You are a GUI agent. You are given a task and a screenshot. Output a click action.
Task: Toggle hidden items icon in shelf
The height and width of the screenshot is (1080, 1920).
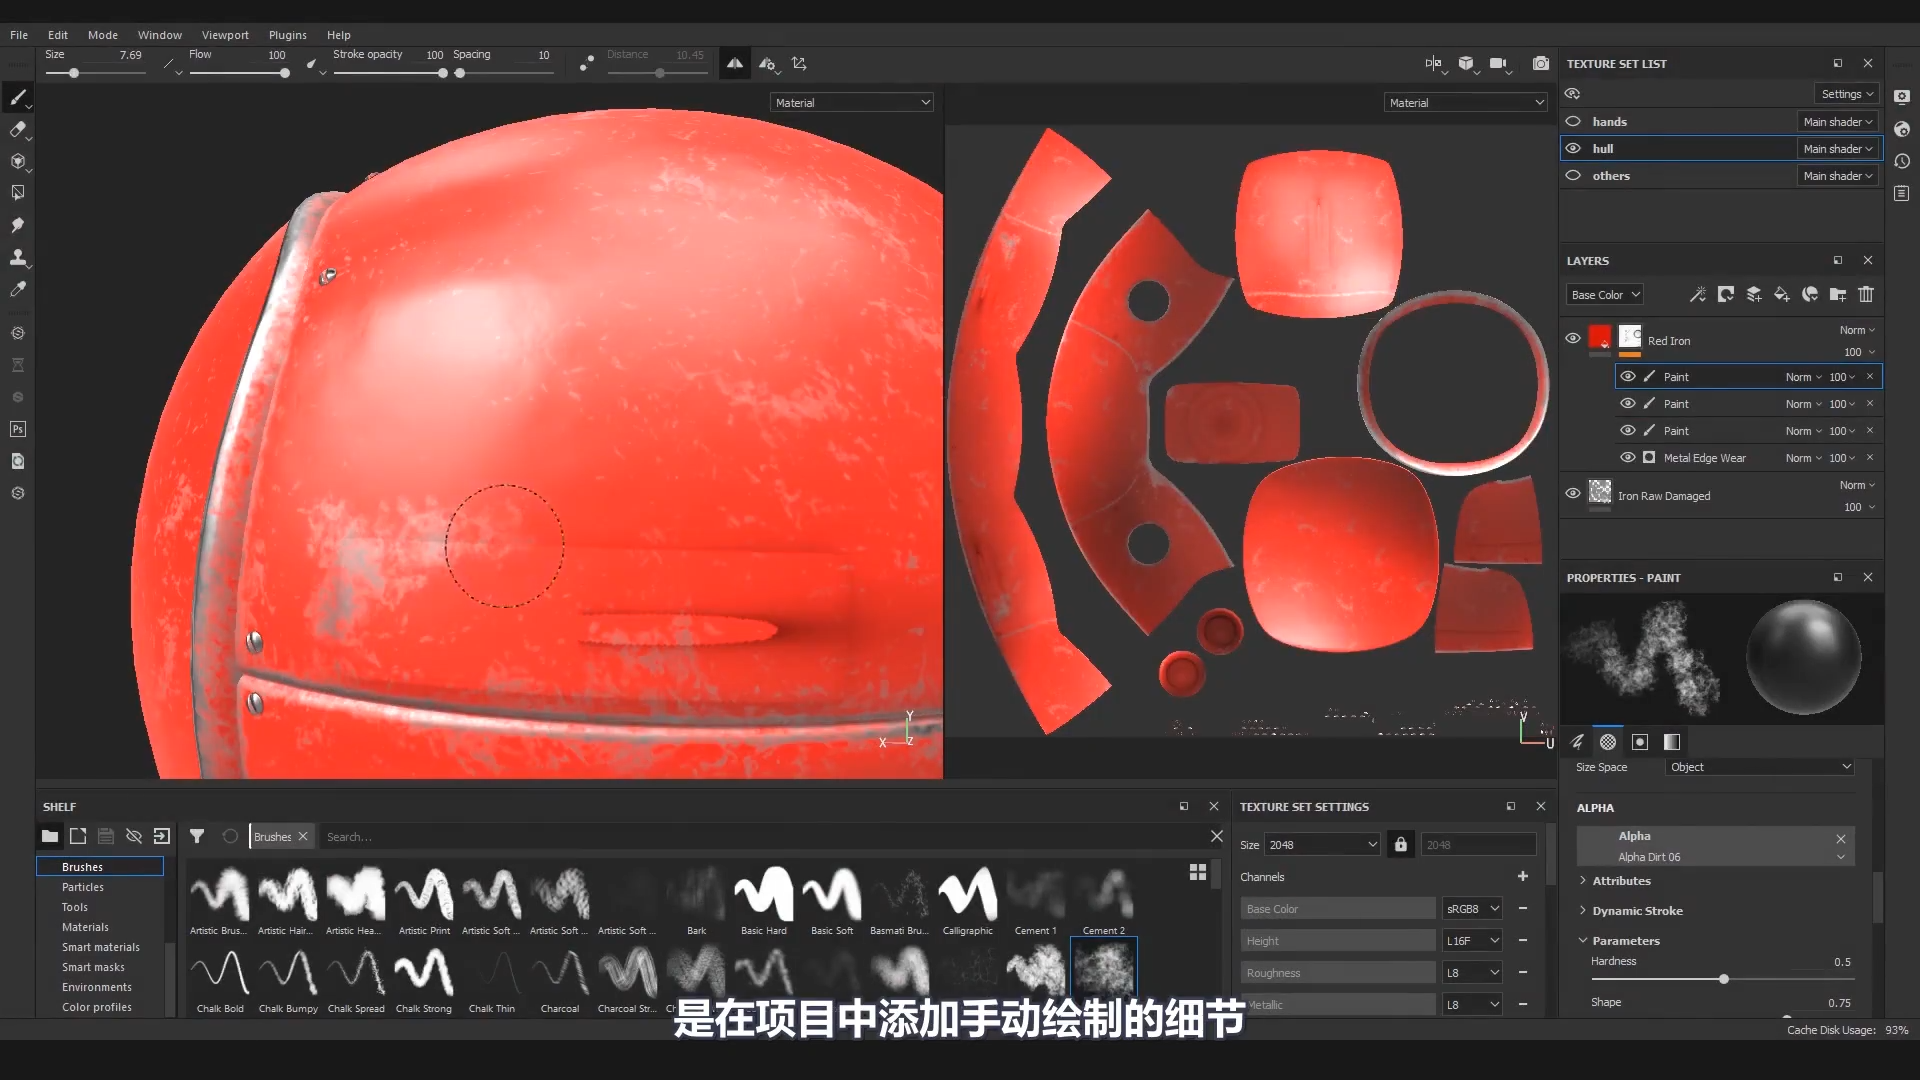[134, 836]
